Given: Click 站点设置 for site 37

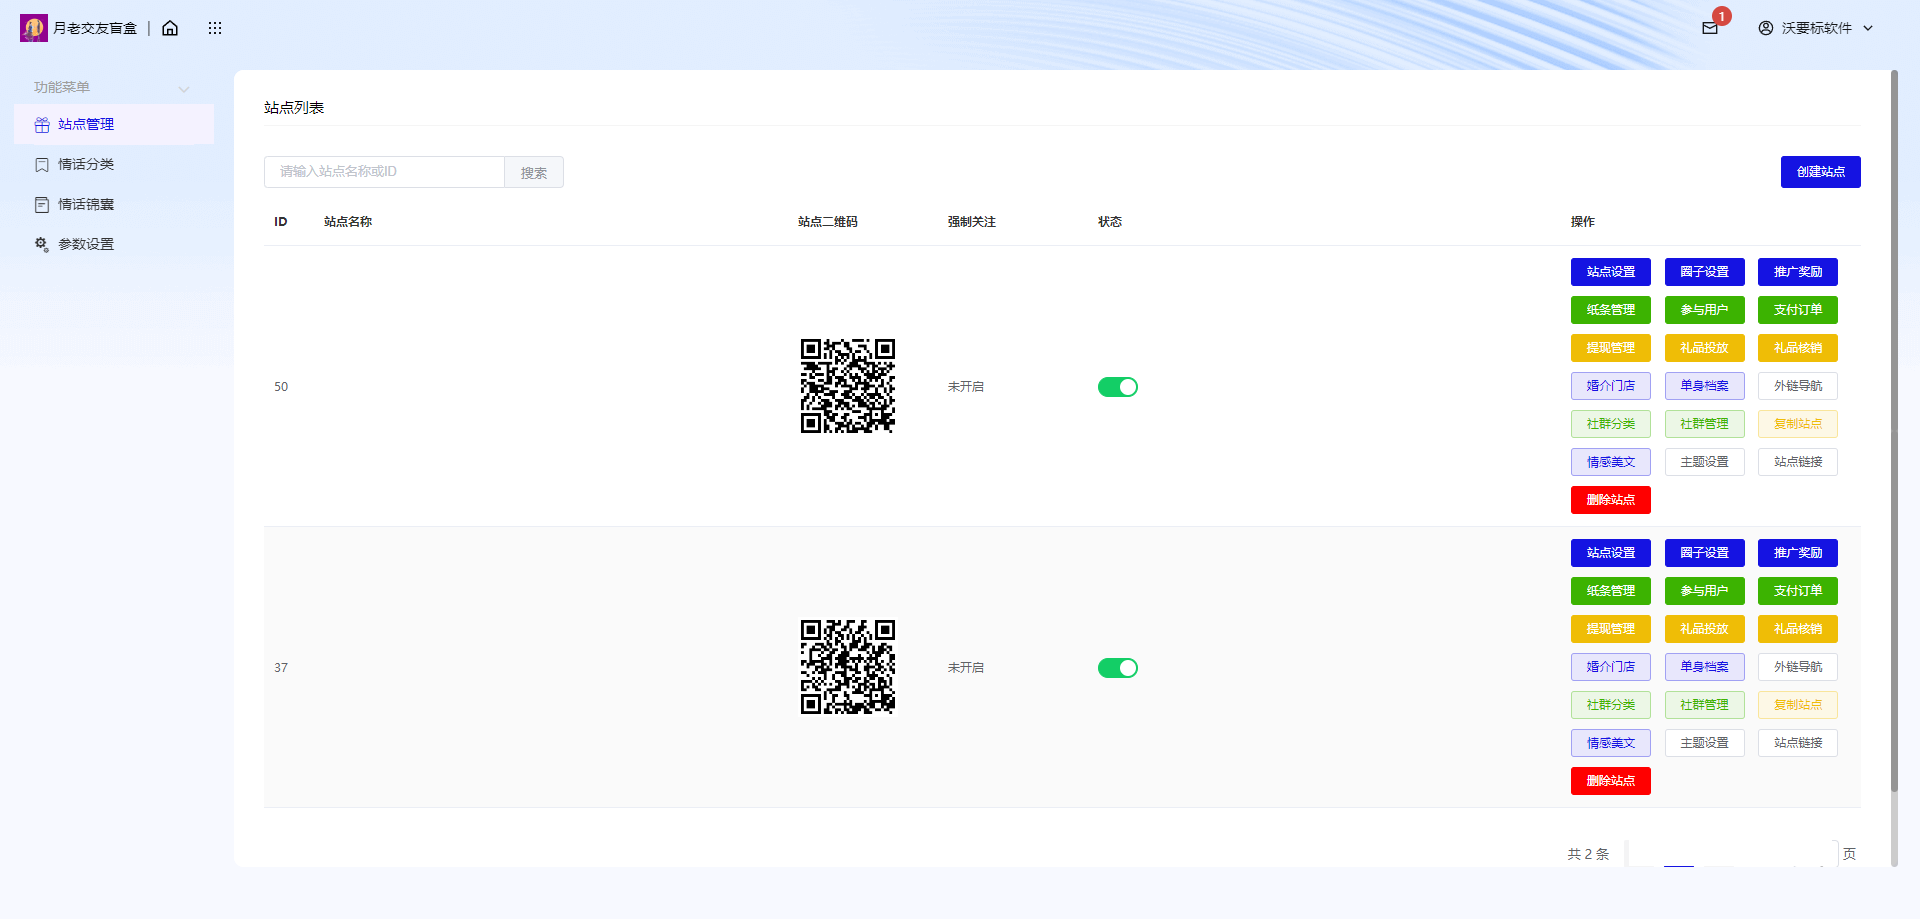Looking at the screenshot, I should 1611,553.
